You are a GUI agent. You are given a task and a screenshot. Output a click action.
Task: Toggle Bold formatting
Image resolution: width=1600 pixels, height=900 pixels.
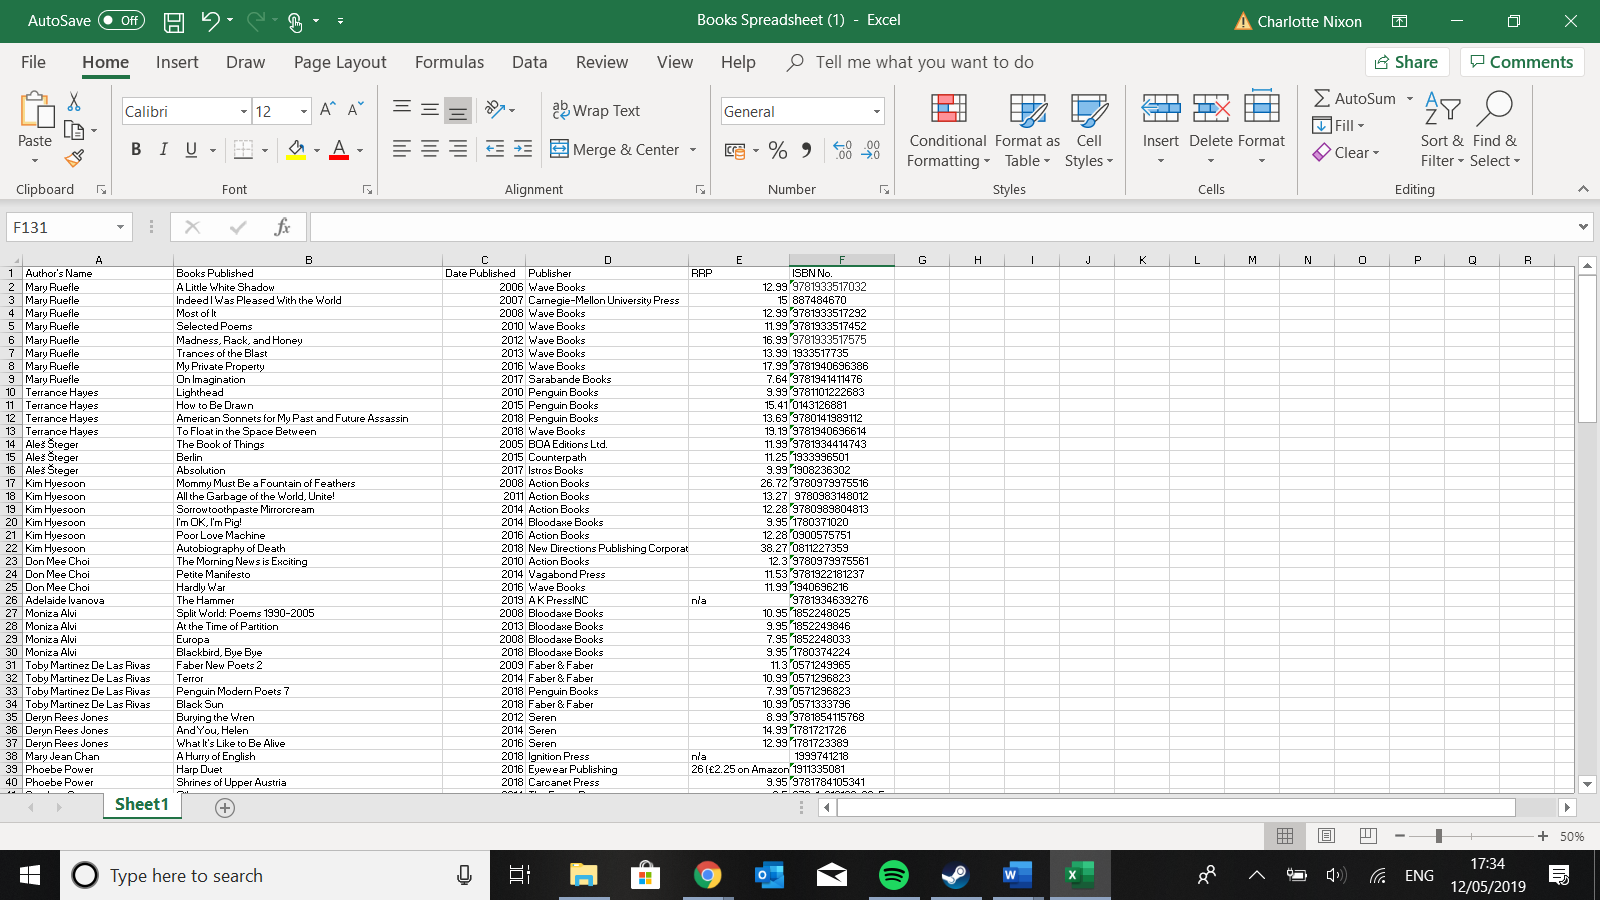[136, 150]
